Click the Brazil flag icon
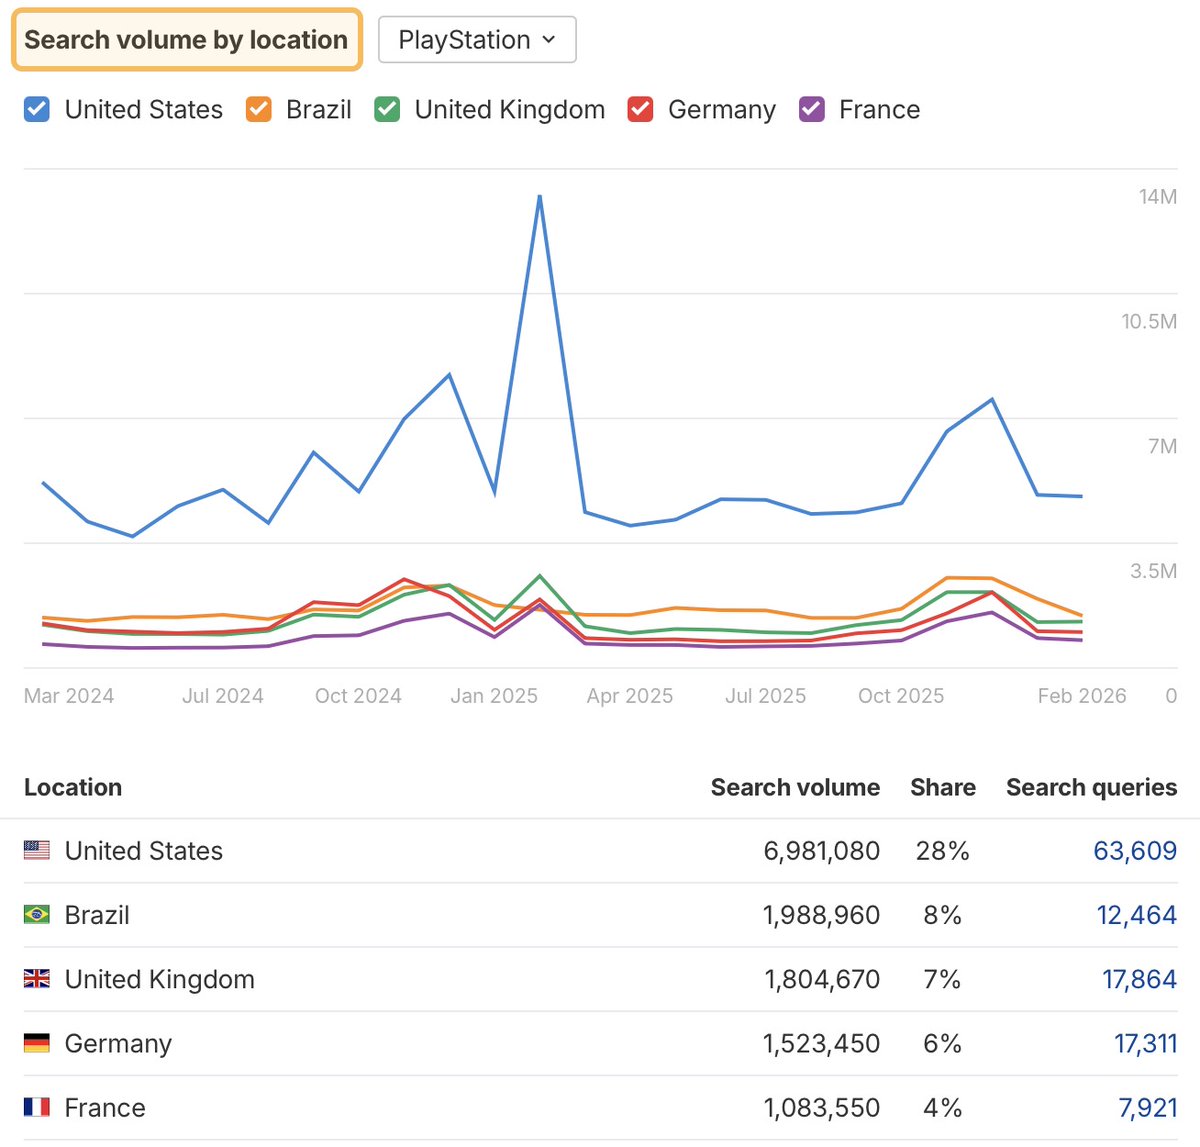Image resolution: width=1200 pixels, height=1147 pixels. tap(36, 914)
